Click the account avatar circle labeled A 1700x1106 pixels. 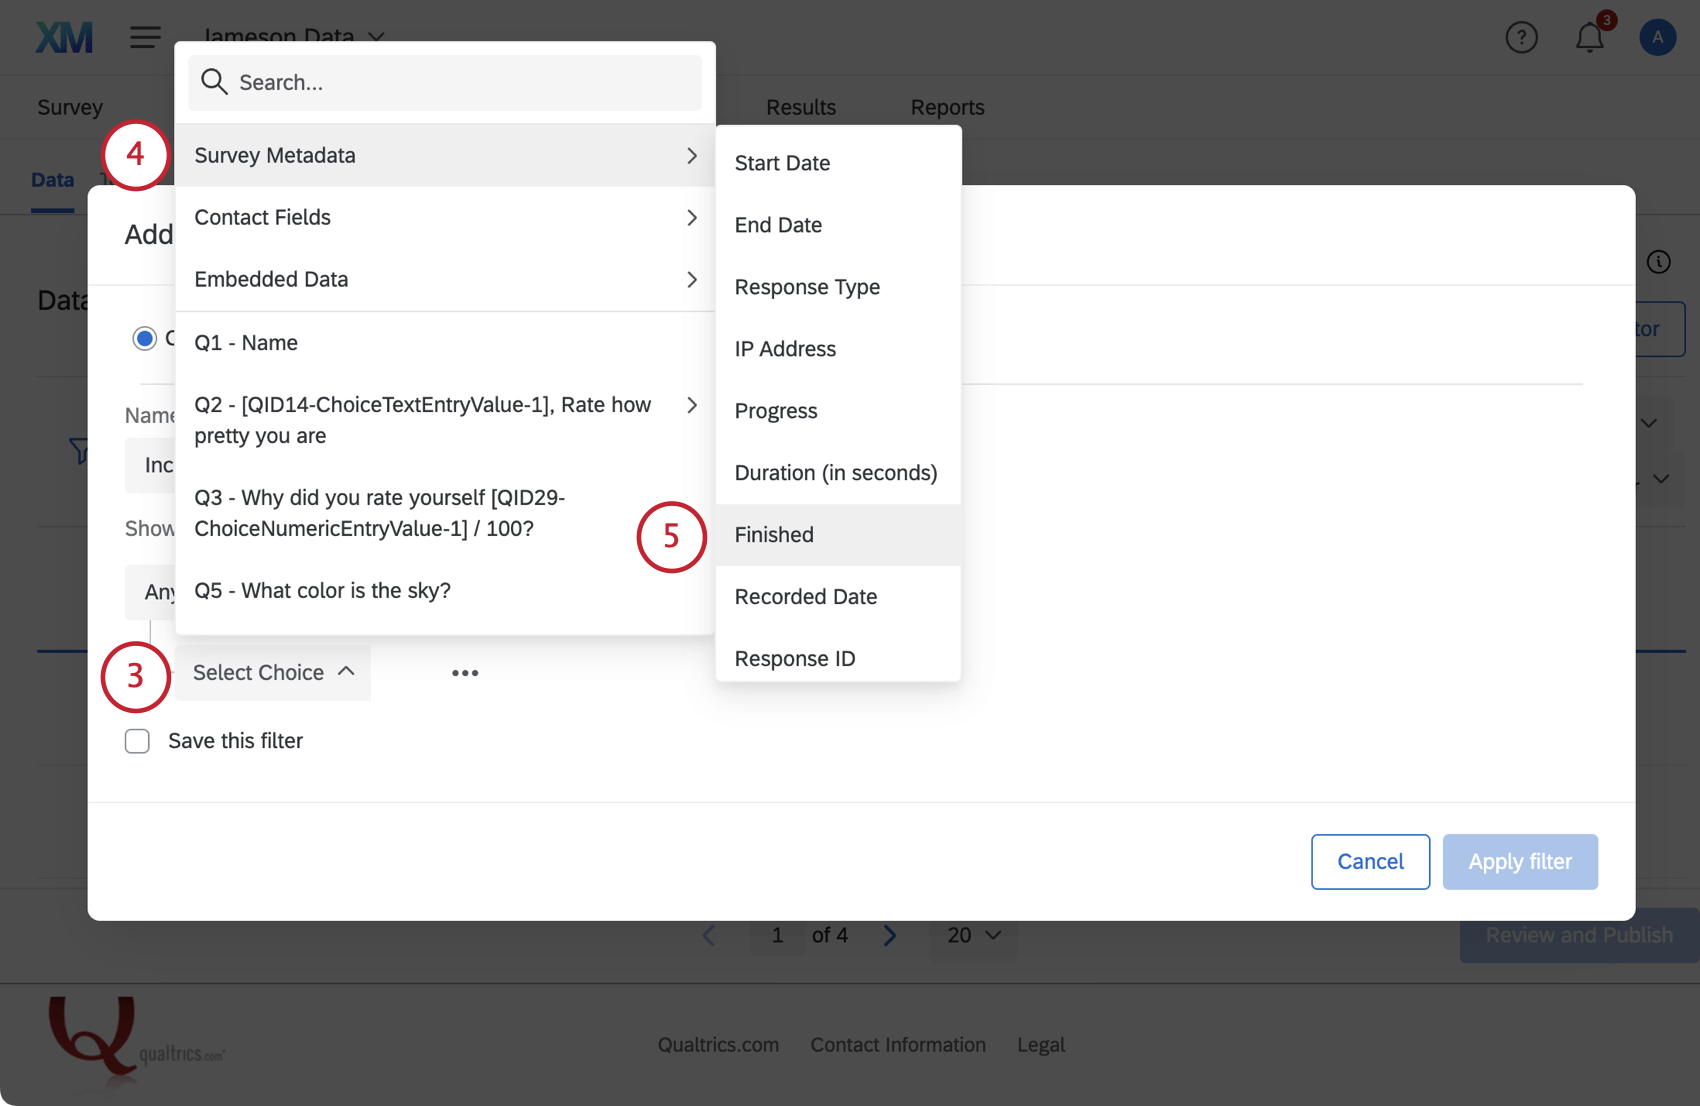pyautogui.click(x=1657, y=36)
